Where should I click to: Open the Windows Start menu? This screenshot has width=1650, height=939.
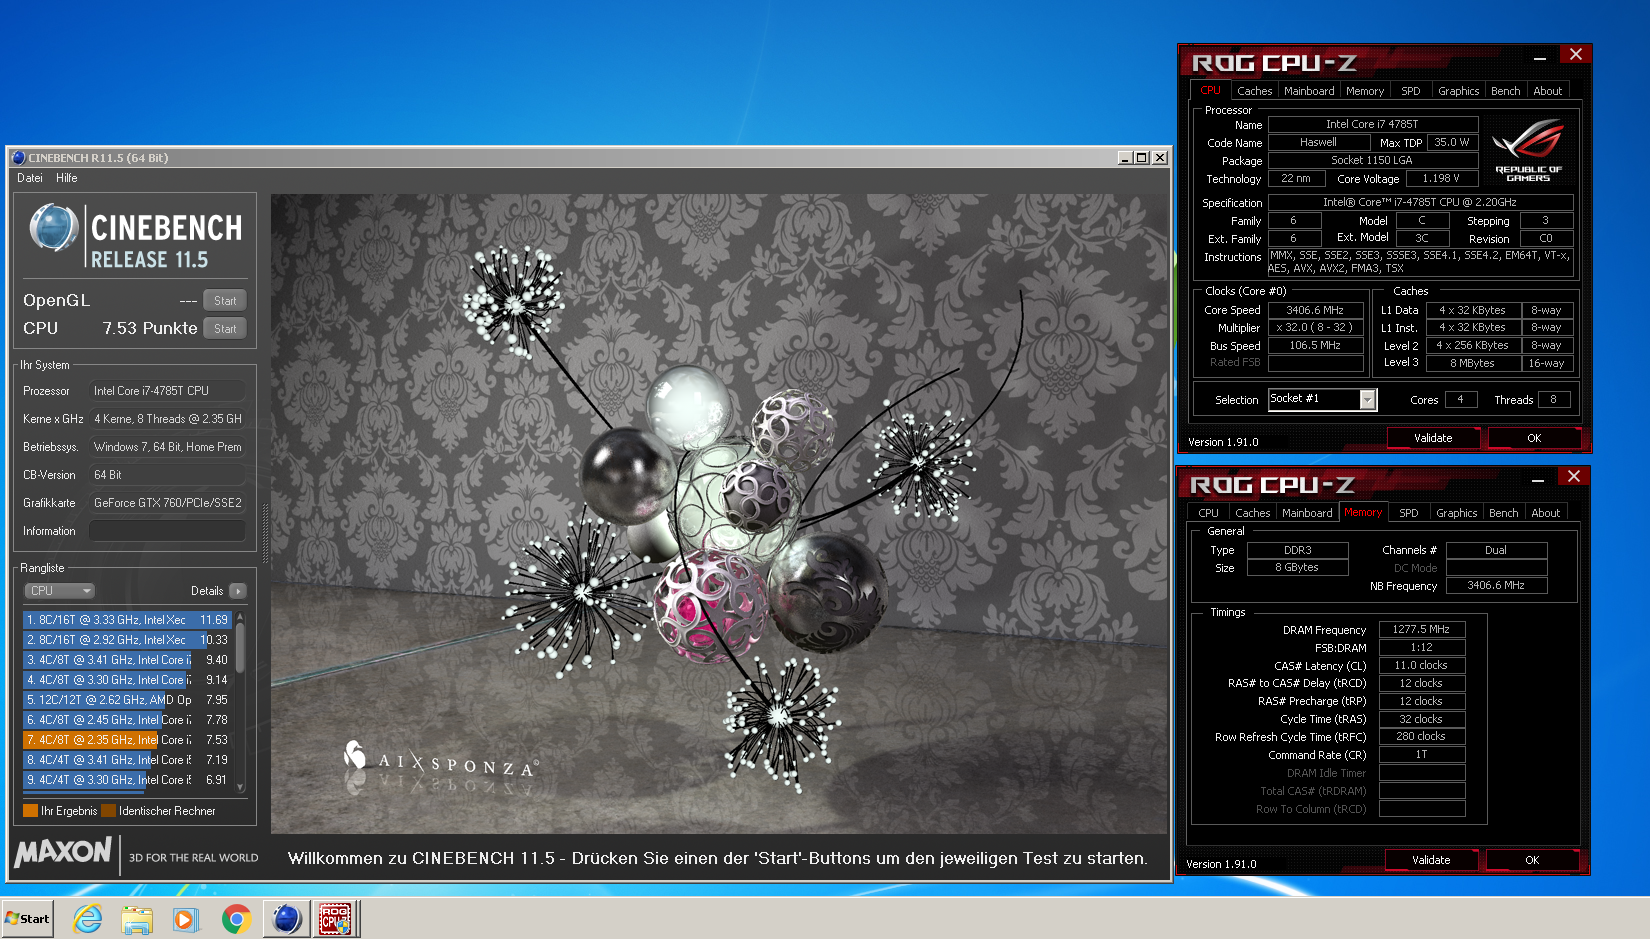click(28, 918)
